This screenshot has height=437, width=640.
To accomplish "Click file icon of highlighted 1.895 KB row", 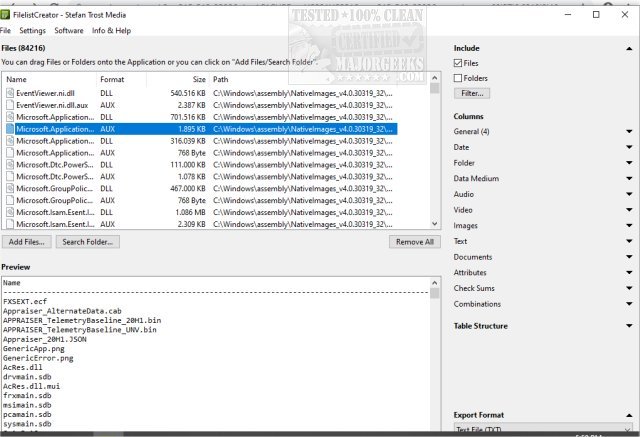I will (10, 129).
